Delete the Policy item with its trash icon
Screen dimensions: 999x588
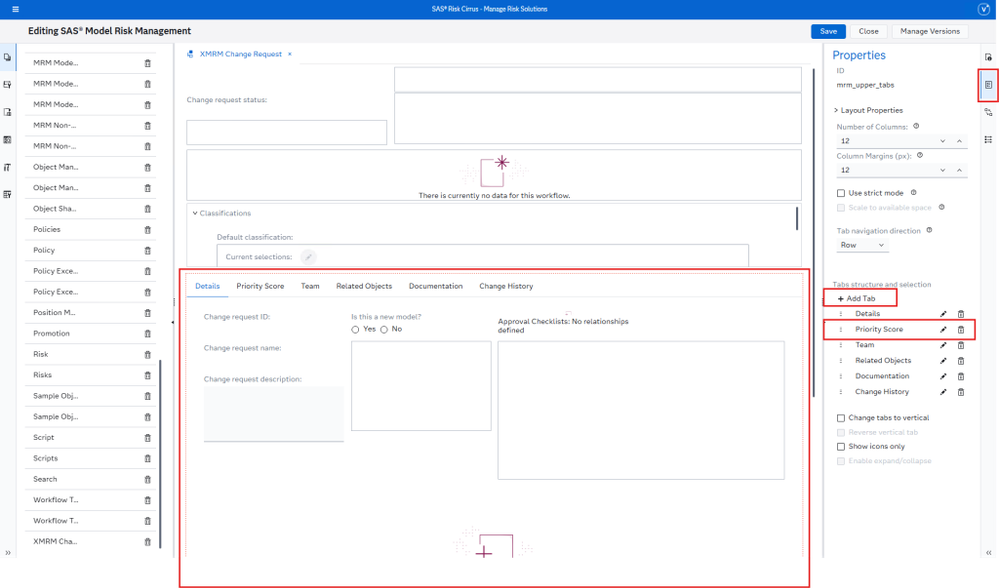tap(147, 250)
